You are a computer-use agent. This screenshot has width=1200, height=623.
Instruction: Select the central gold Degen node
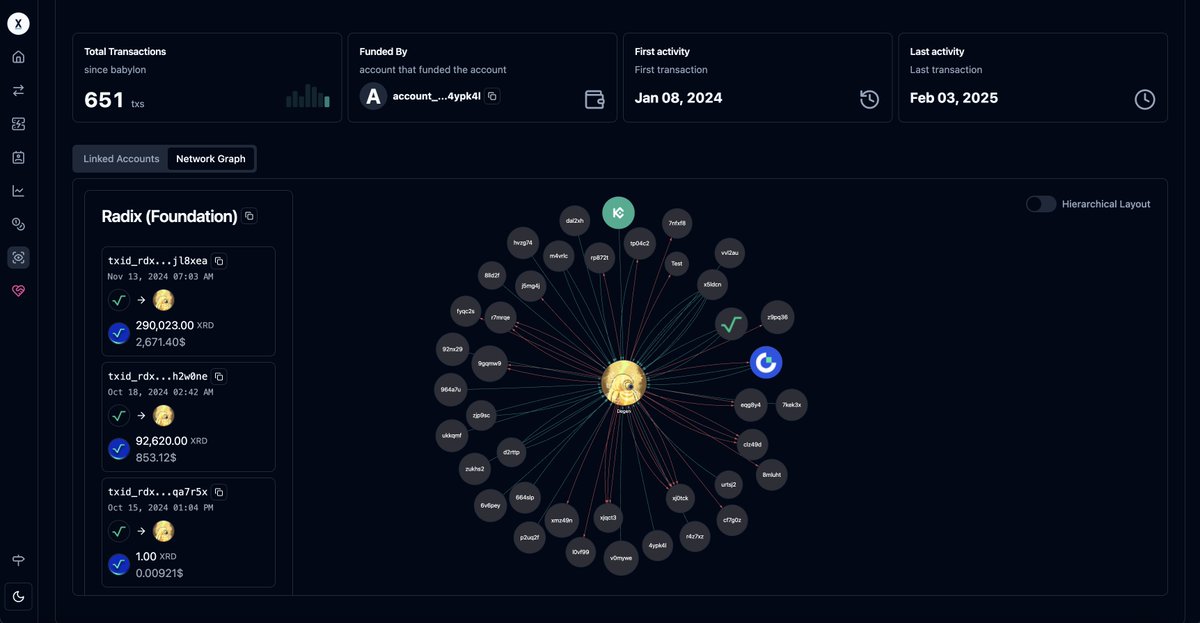tap(624, 383)
